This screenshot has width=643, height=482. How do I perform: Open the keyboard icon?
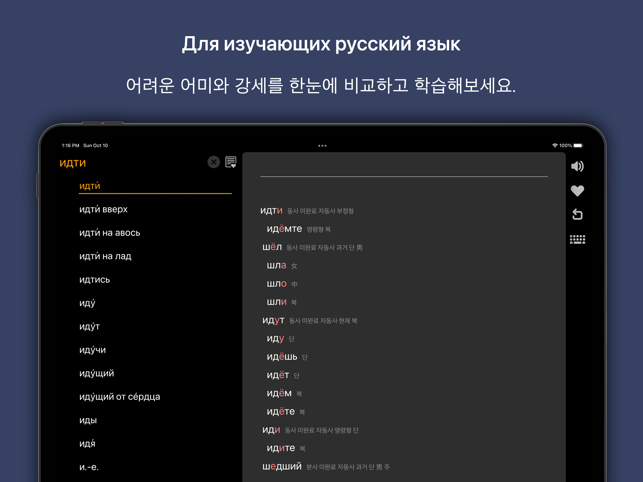click(577, 240)
